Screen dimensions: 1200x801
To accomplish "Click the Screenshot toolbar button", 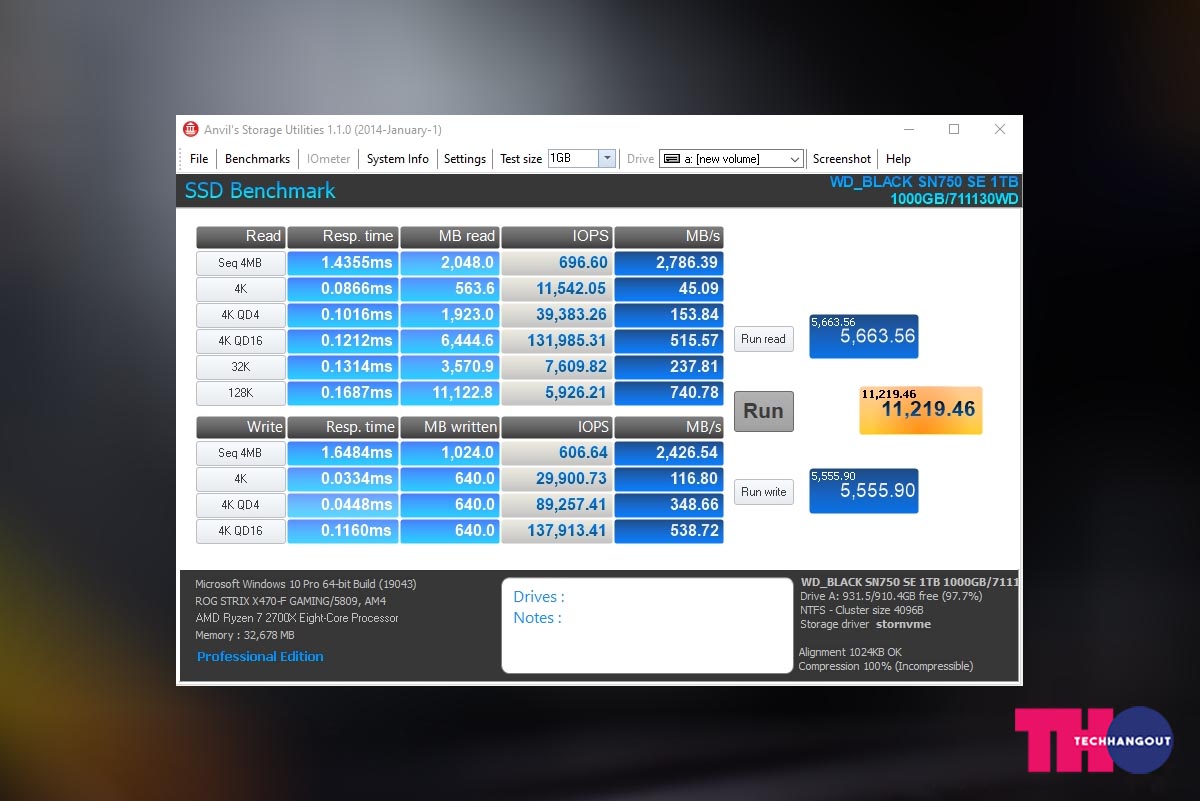I will pyautogui.click(x=841, y=159).
